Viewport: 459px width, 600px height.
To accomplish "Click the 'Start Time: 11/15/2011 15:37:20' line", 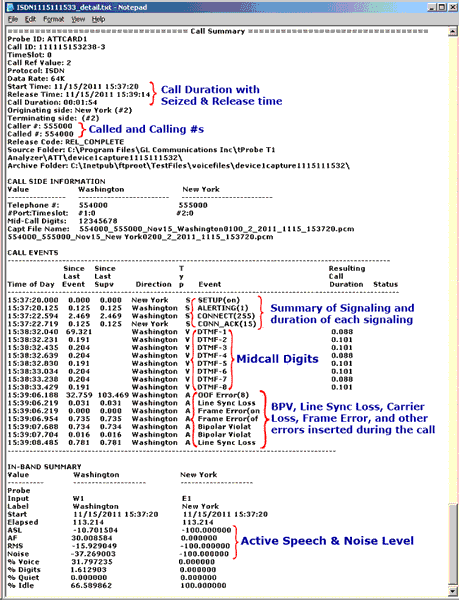I will point(73,86).
